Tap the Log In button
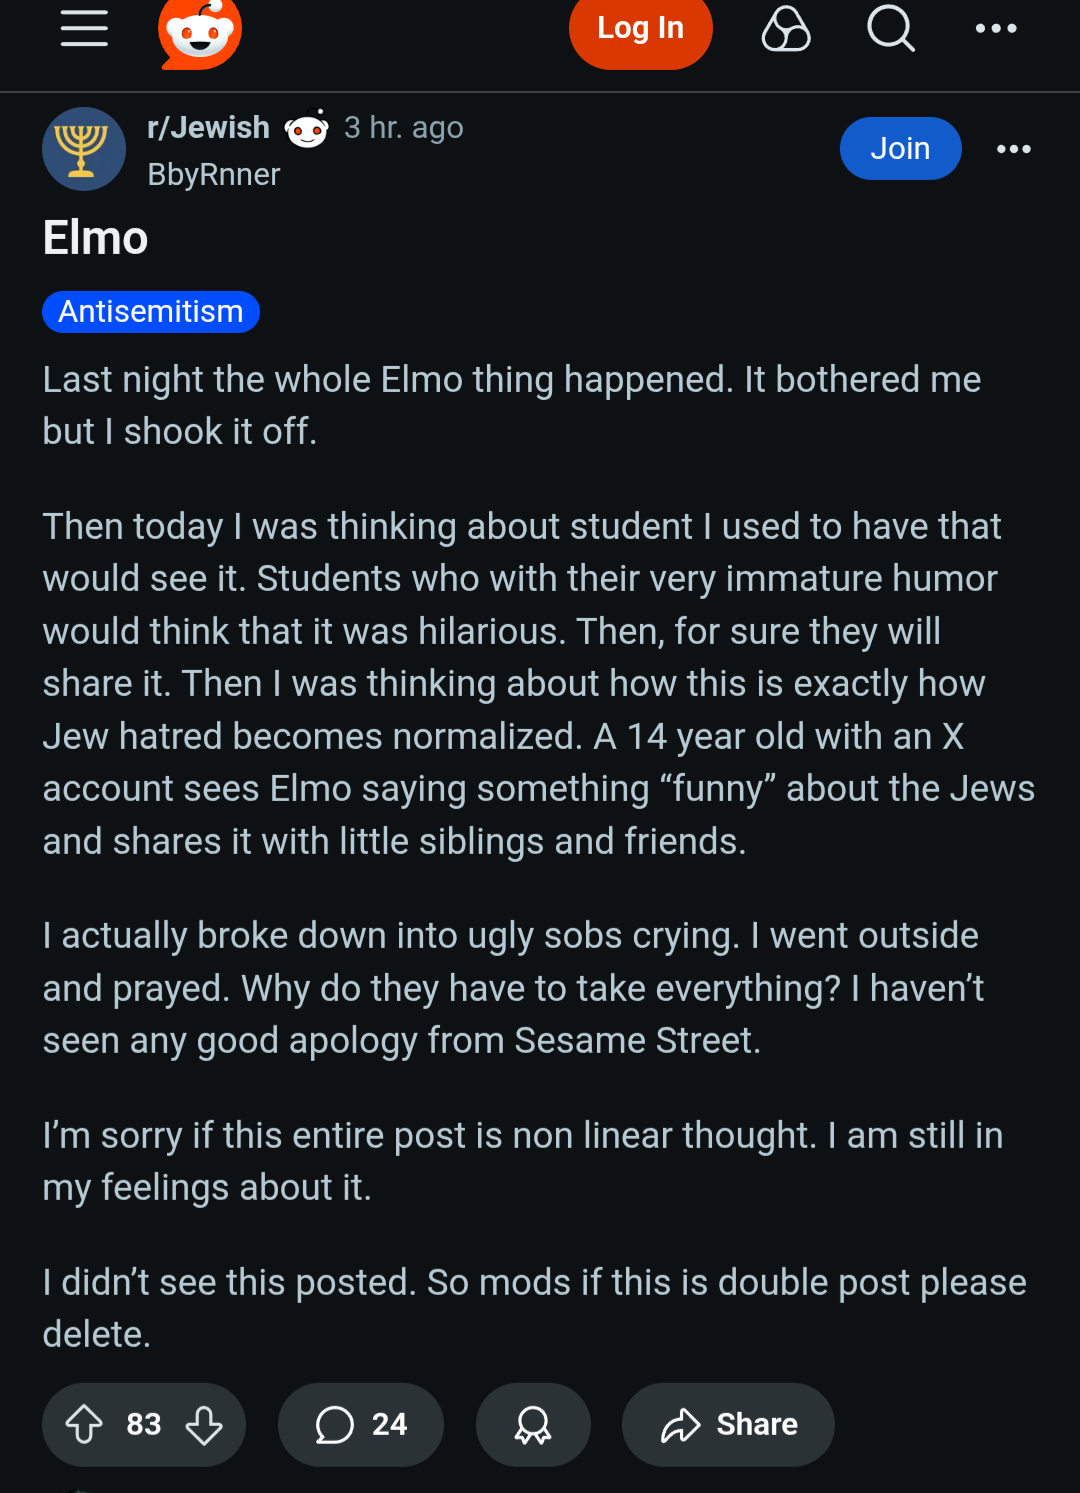This screenshot has height=1493, width=1080. pos(640,28)
